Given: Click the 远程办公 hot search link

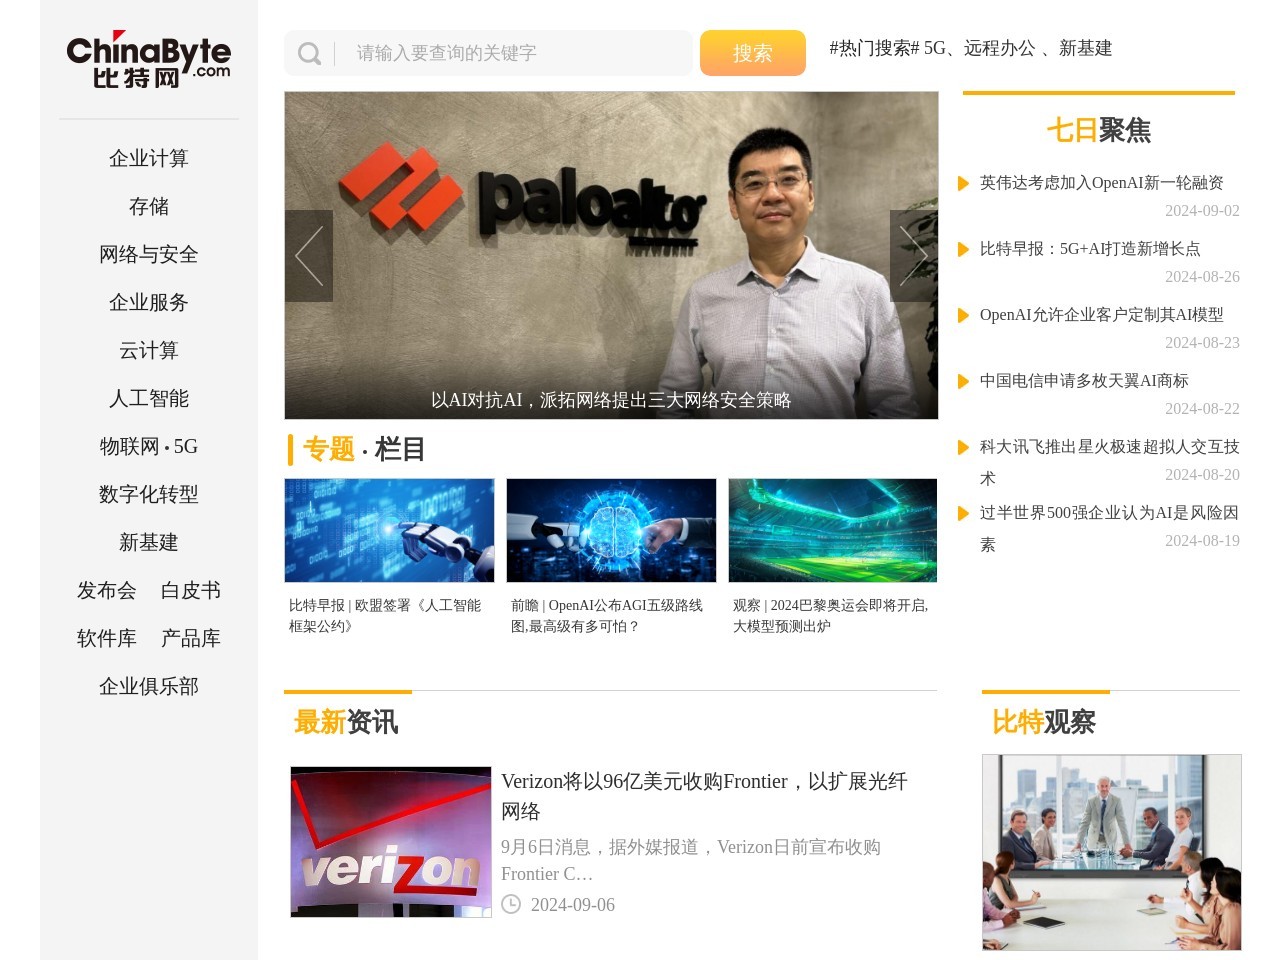Looking at the screenshot, I should pos(999,48).
